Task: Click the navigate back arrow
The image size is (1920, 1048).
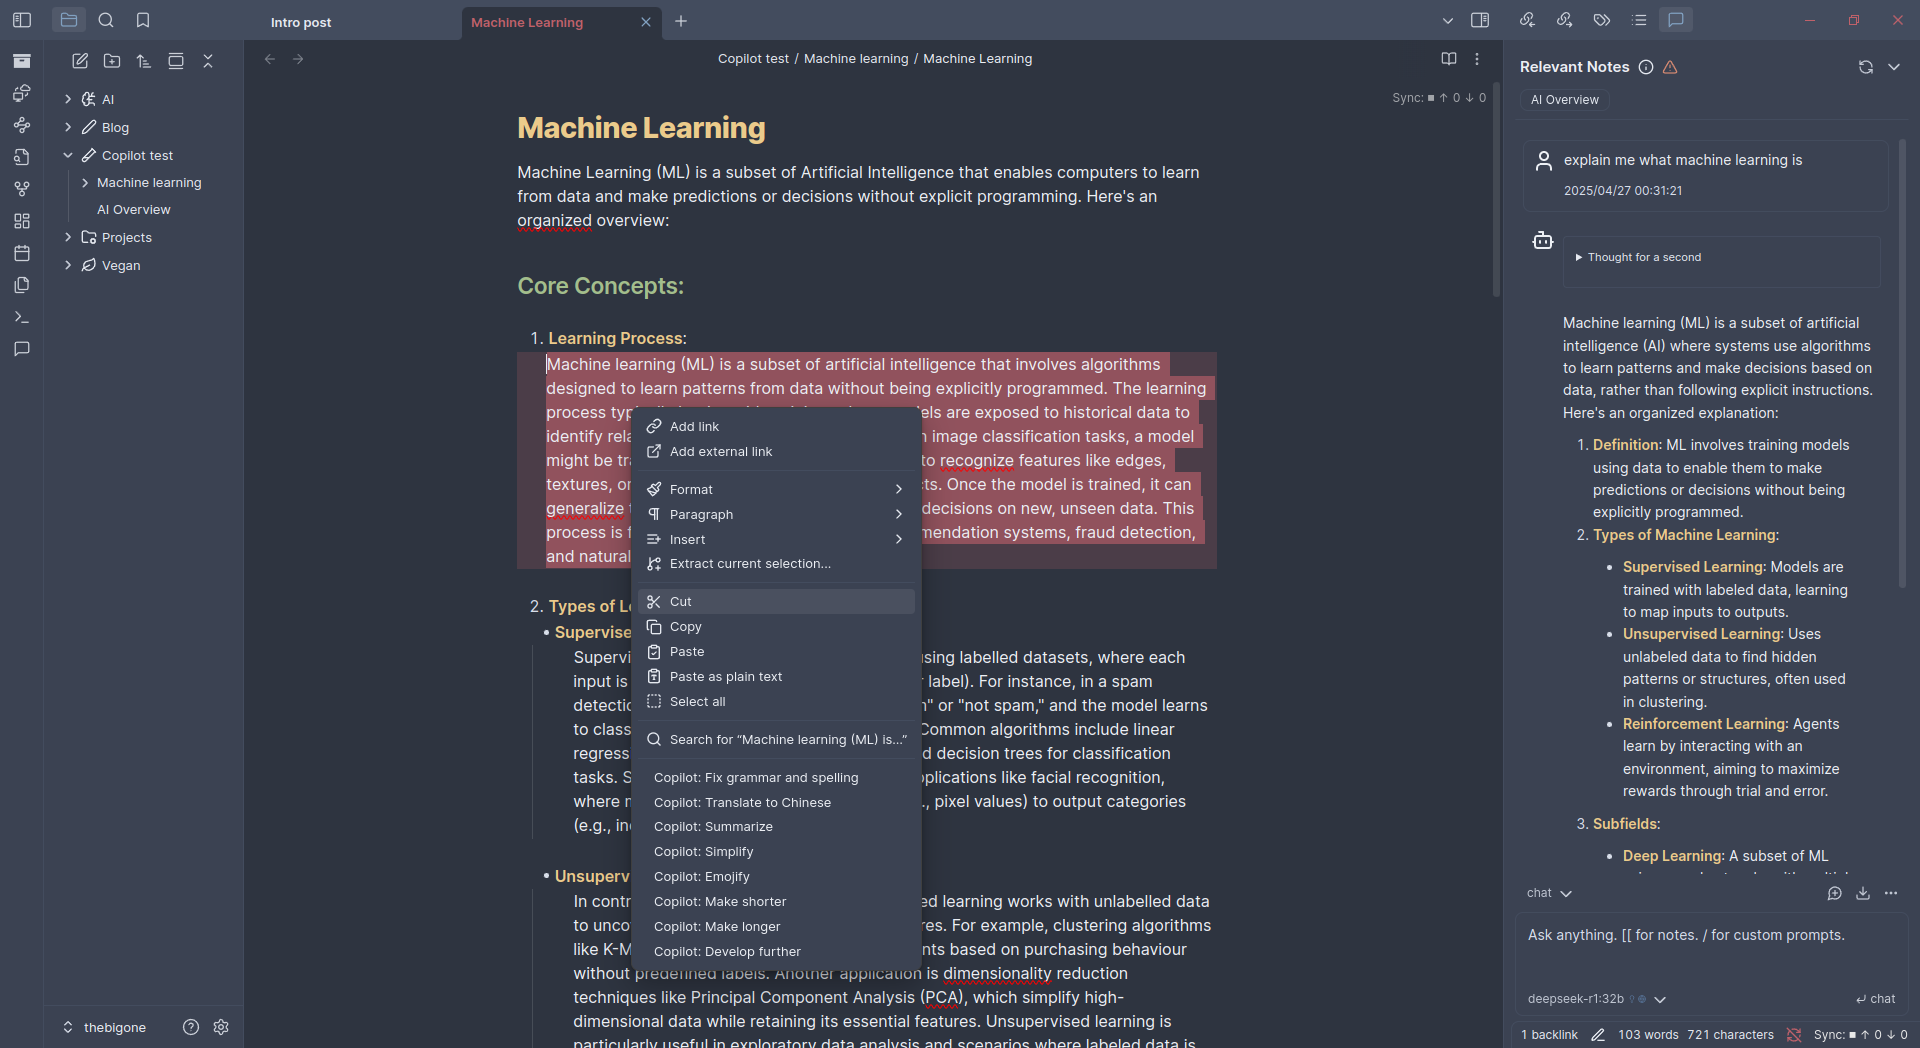Action: point(270,59)
